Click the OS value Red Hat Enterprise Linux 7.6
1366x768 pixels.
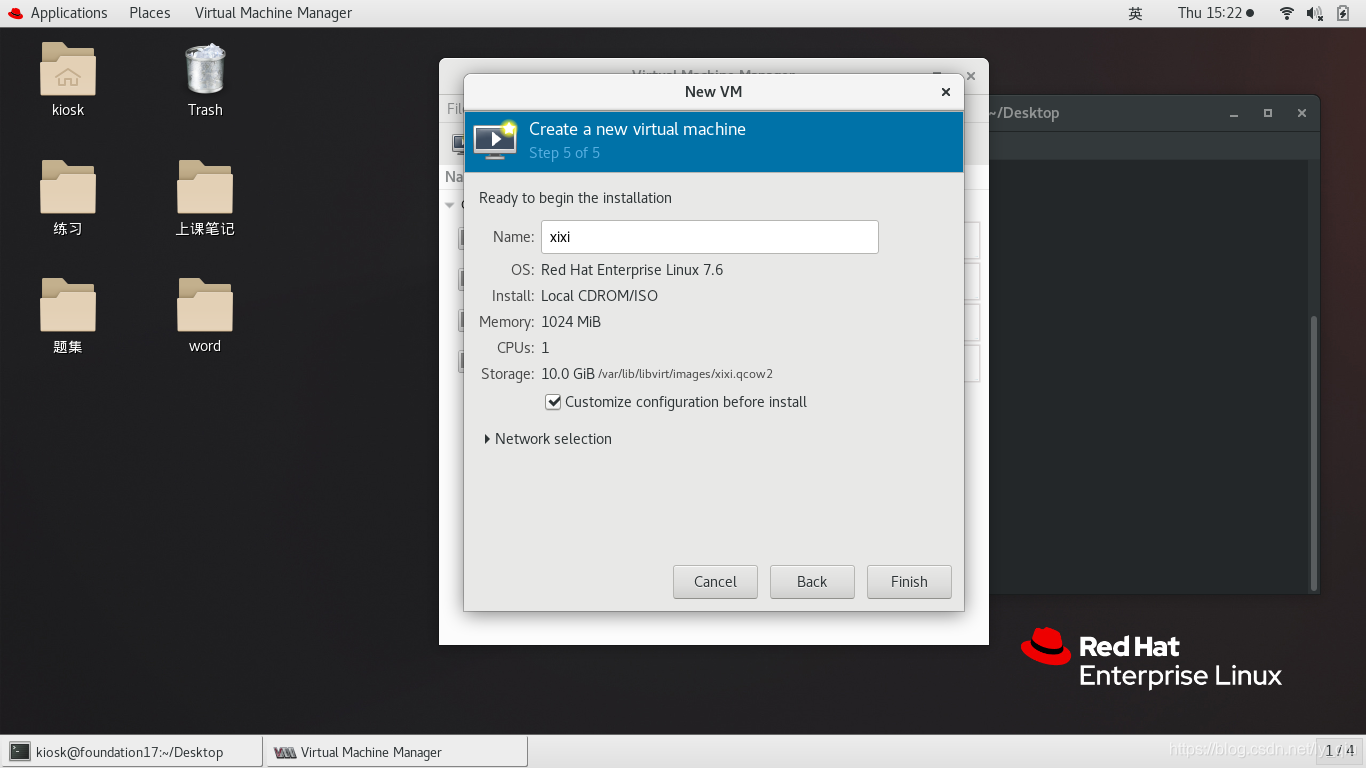(x=632, y=270)
